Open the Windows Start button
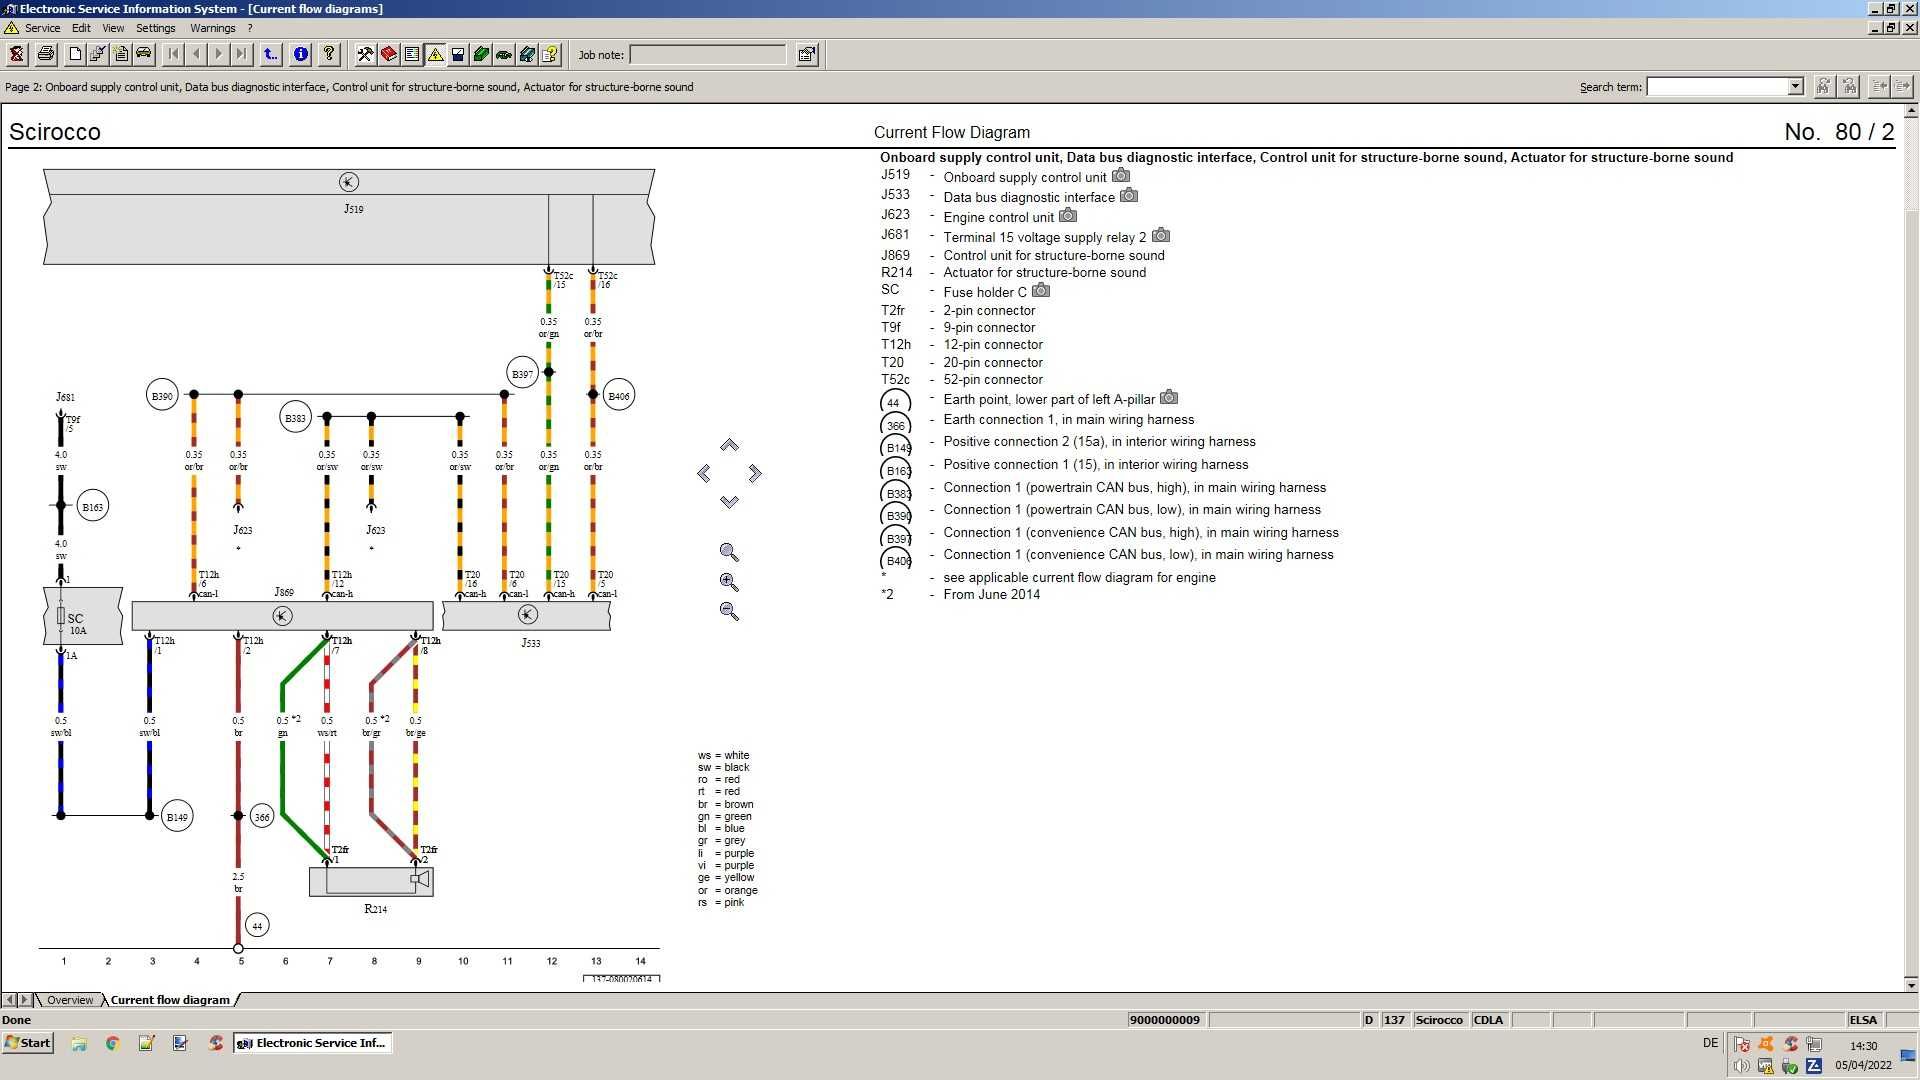The width and height of the screenshot is (1920, 1080). click(28, 1043)
